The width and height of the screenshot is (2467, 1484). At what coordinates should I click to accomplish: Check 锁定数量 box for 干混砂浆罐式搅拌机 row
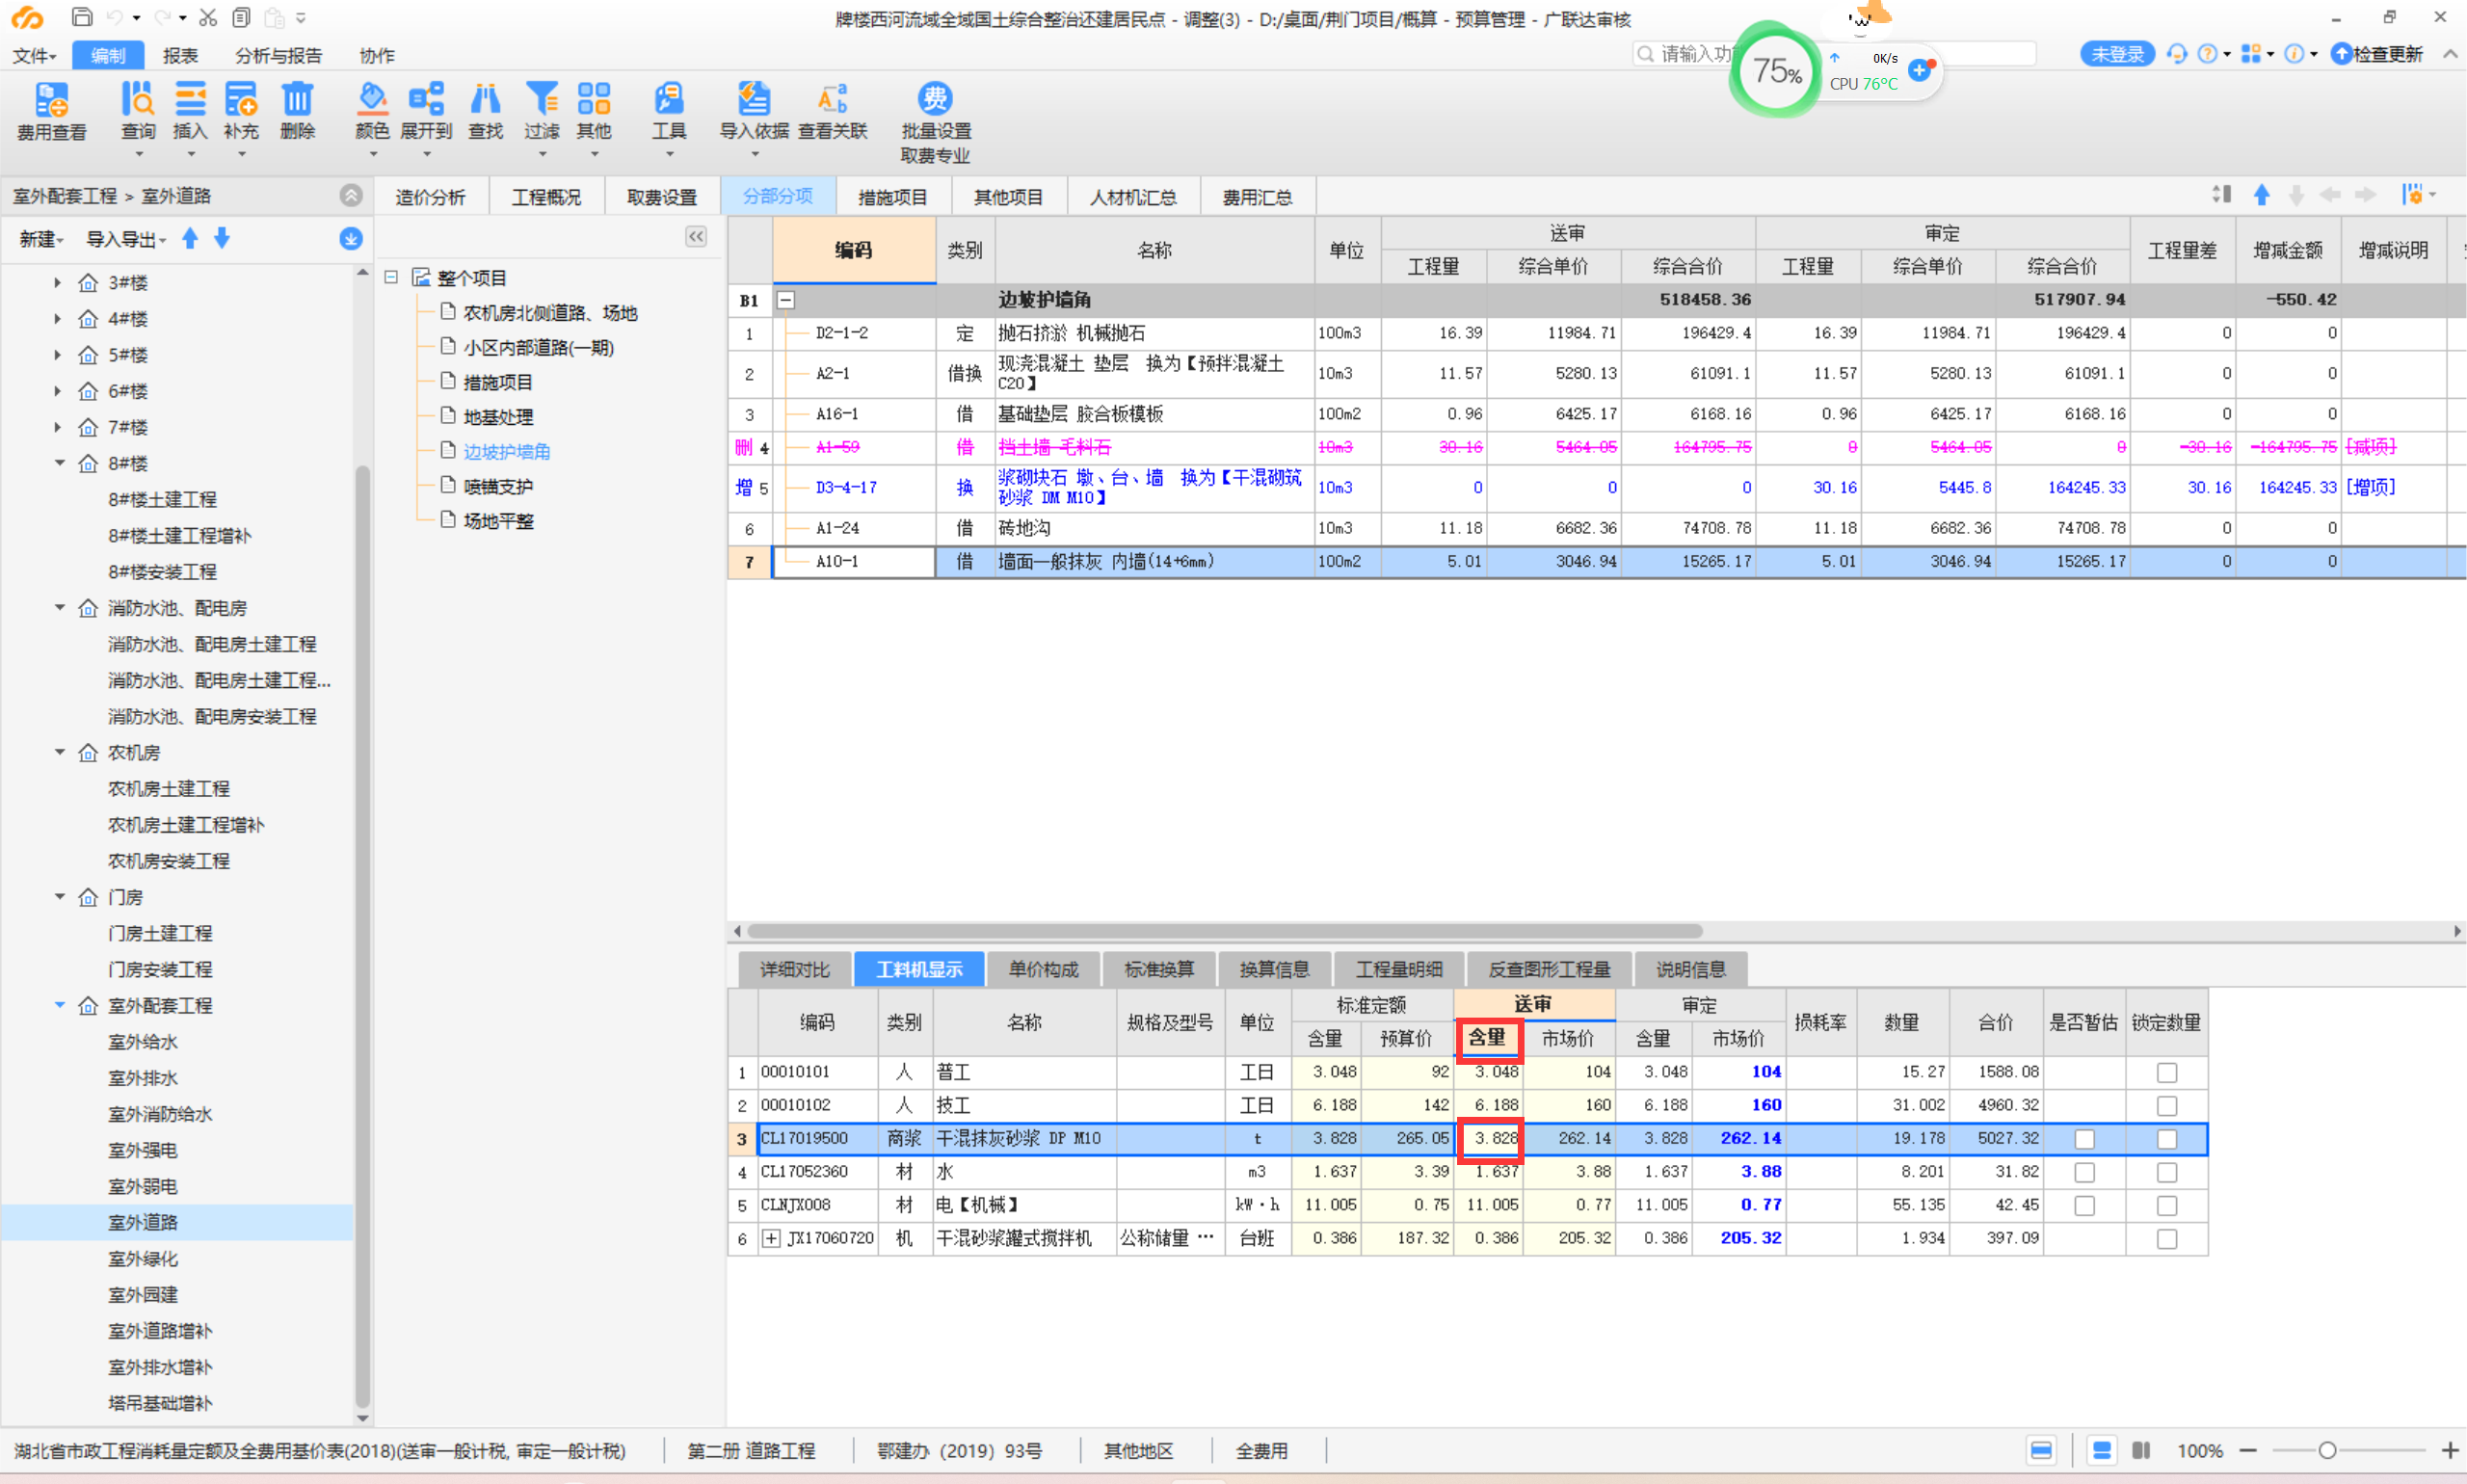[x=2166, y=1238]
